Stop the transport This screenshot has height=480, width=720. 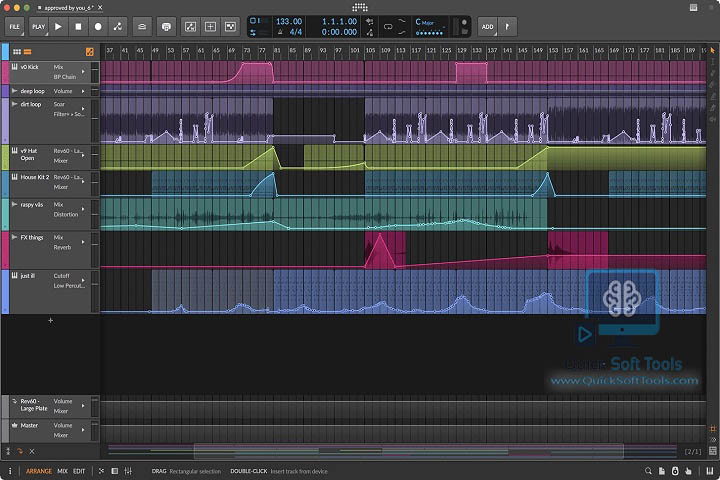[78, 27]
